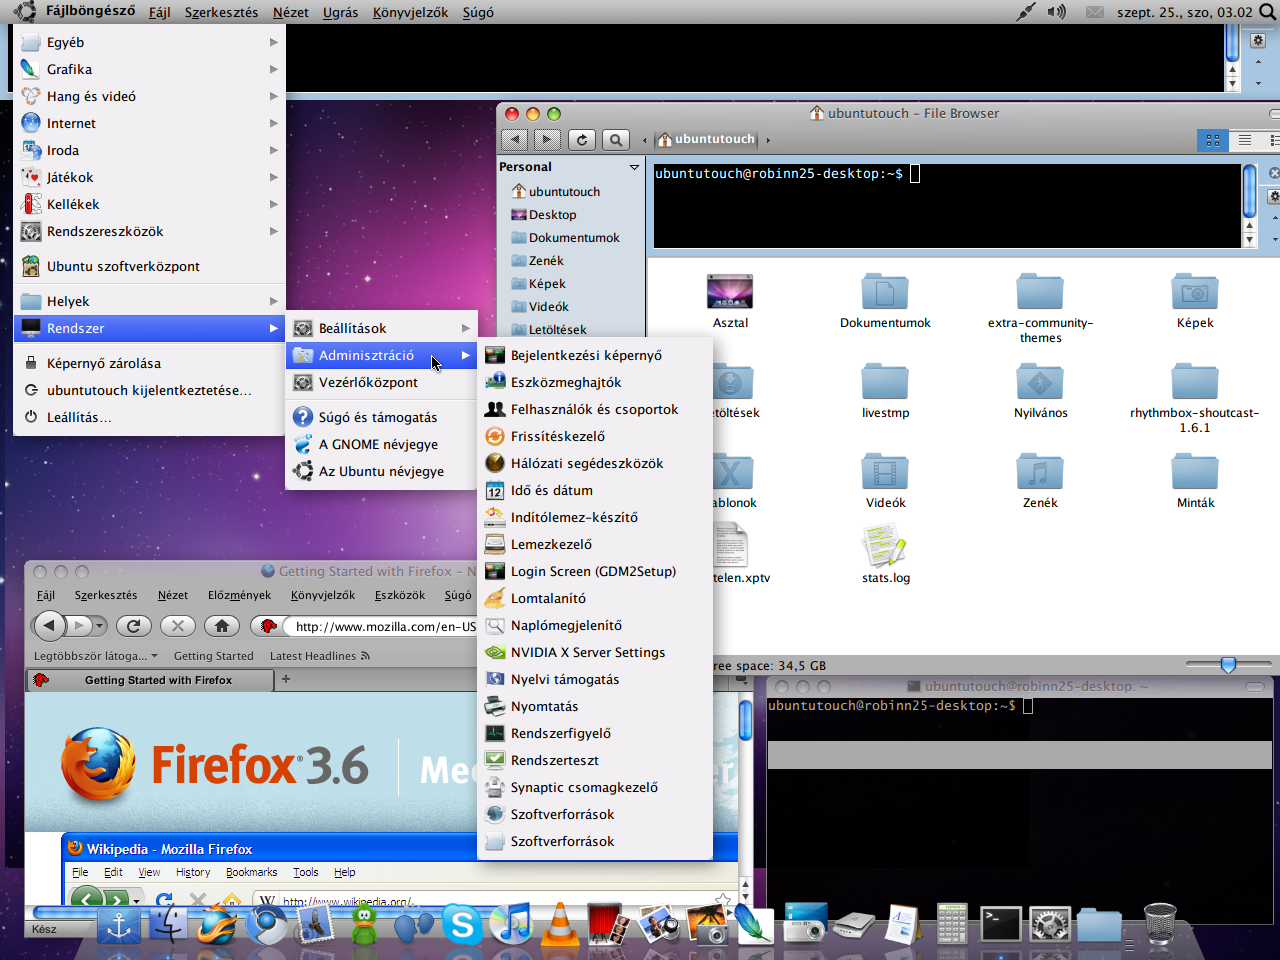This screenshot has width=1280, height=960.
Task: Open the Legtöbbször látogatott bookmarks dropdown
Action: tap(96, 656)
